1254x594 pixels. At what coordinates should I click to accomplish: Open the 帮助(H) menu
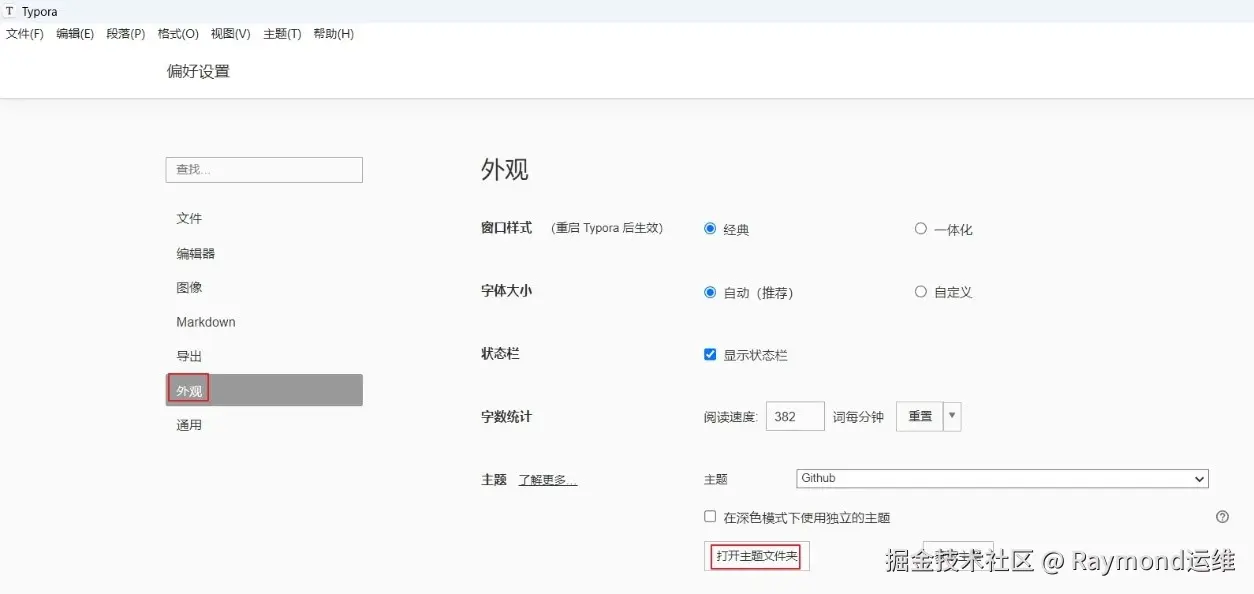point(333,34)
